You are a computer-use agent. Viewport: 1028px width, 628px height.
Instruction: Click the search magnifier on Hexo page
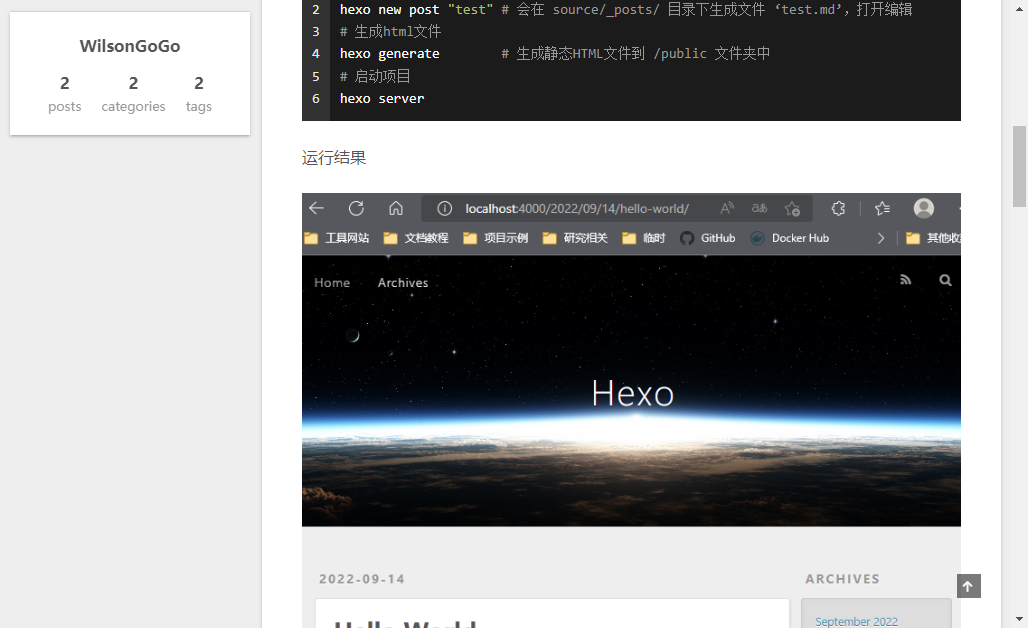pos(945,281)
